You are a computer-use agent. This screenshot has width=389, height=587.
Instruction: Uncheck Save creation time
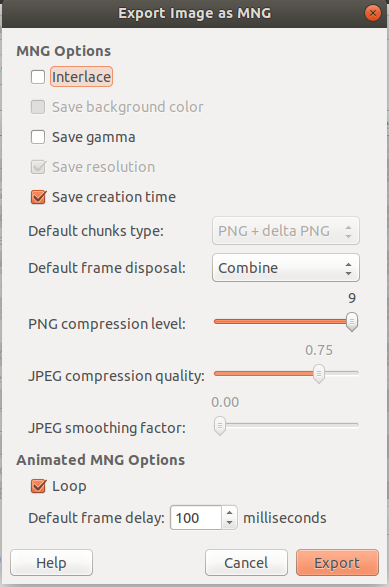click(38, 197)
